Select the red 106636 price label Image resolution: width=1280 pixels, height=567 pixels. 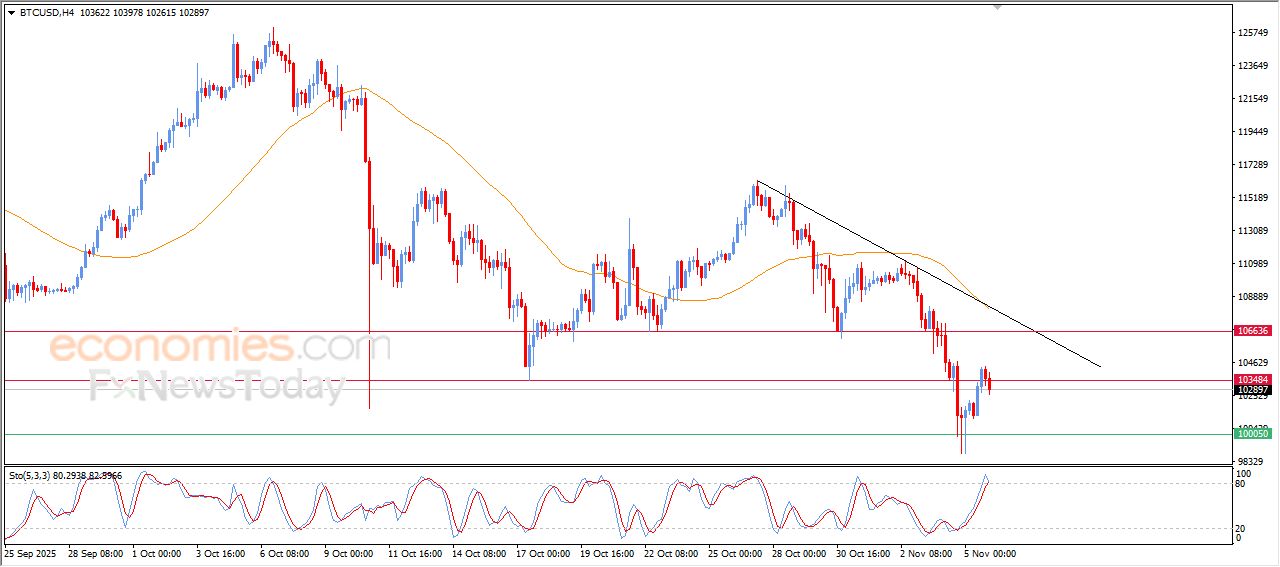[1252, 330]
